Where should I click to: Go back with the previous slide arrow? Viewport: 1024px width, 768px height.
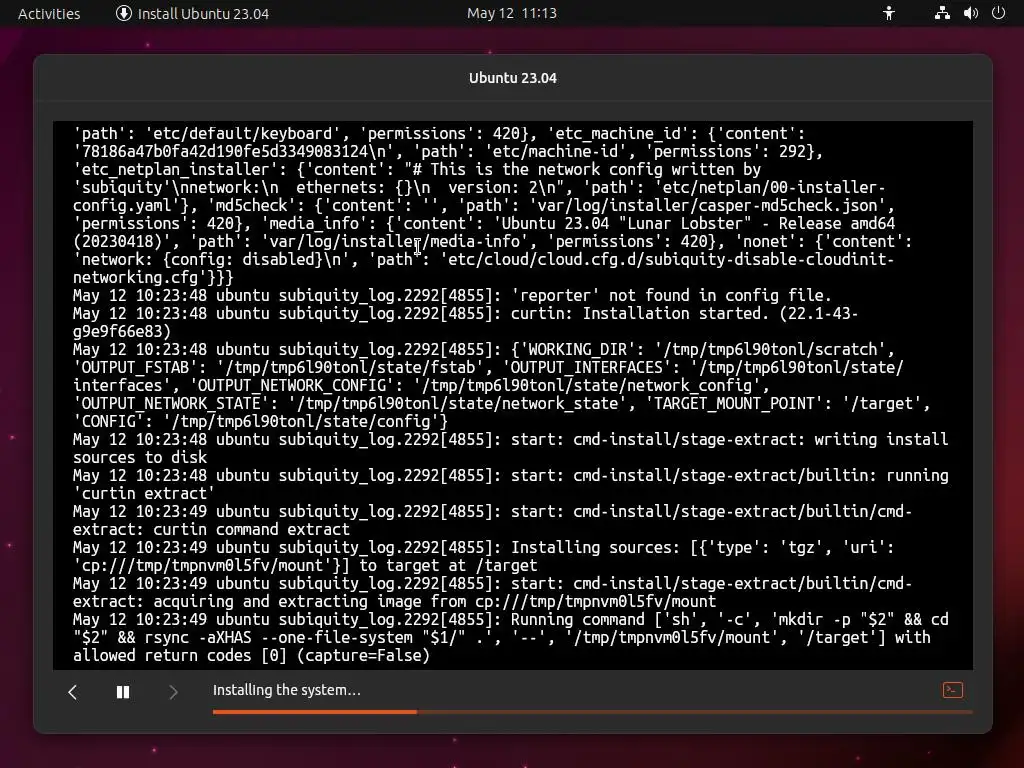[72, 692]
